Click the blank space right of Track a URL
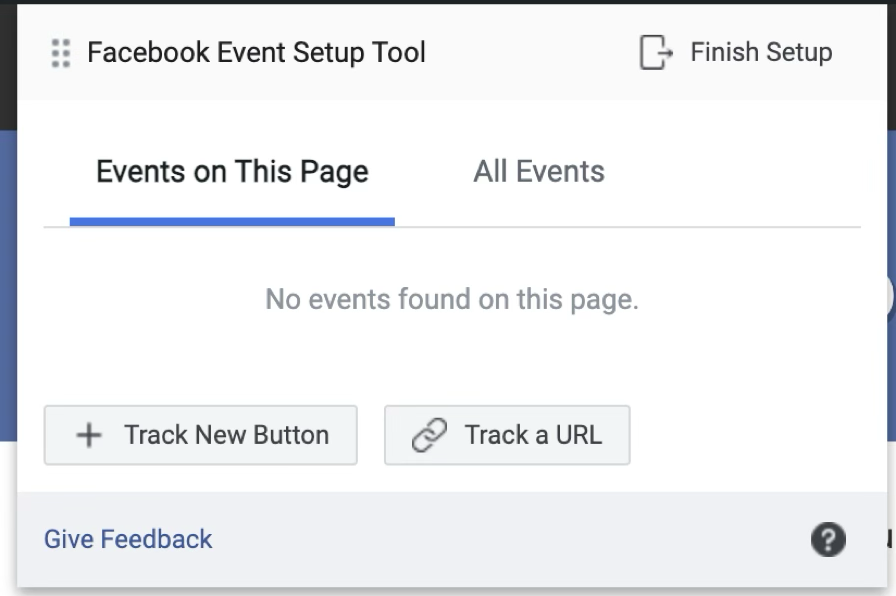This screenshot has height=596, width=896. click(750, 435)
